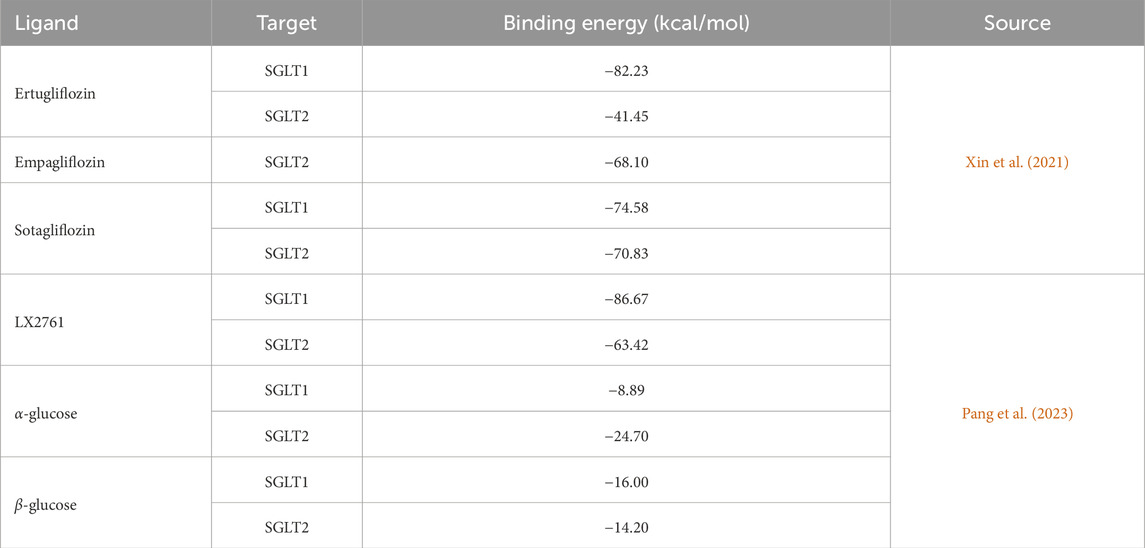Select the Source column header
Screen dimensions: 1145x548
[1017, 22]
